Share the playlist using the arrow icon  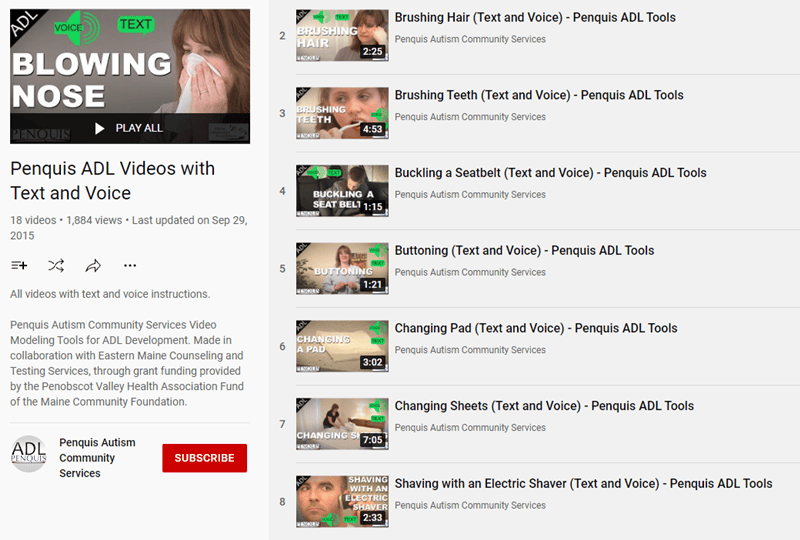coord(93,265)
